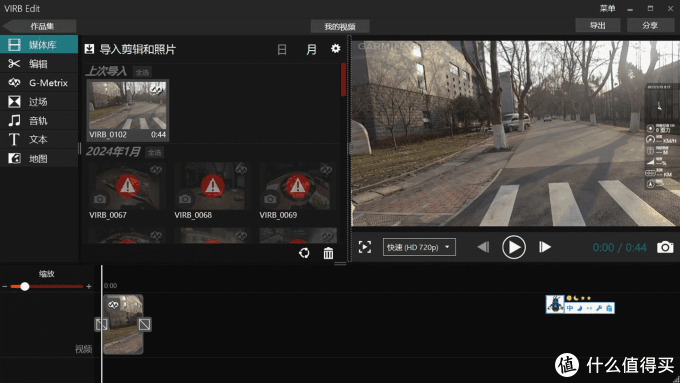Screen dimensions: 680x383
Task: Group media by day (日)
Action: 282,49
